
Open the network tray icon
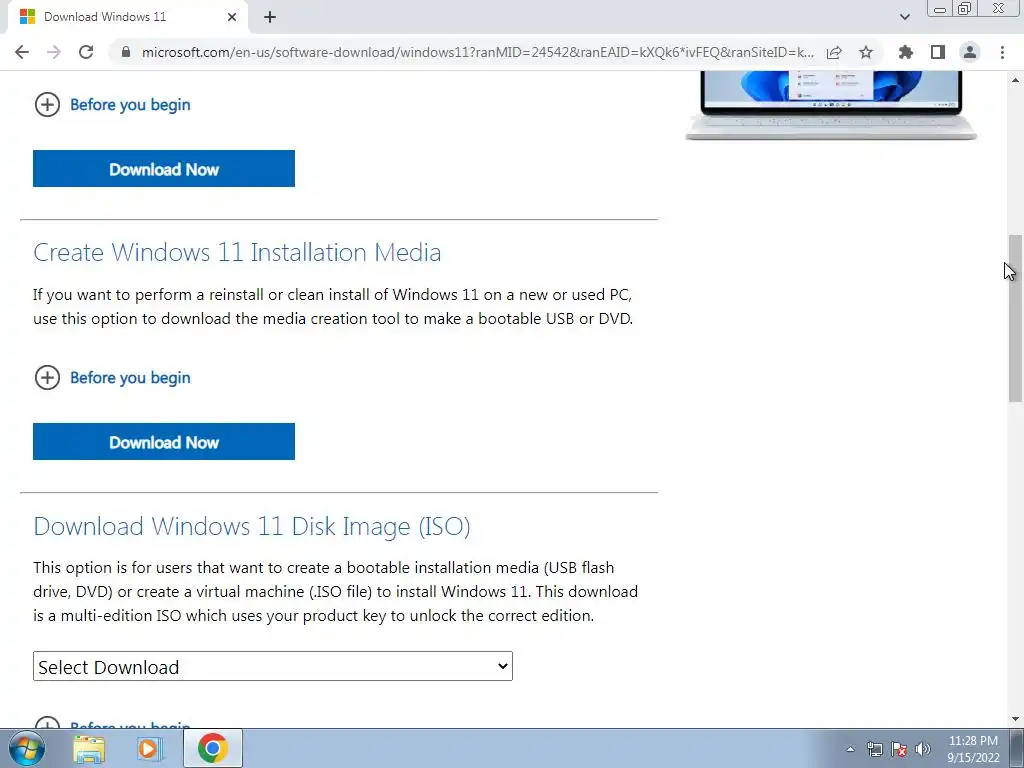click(874, 749)
